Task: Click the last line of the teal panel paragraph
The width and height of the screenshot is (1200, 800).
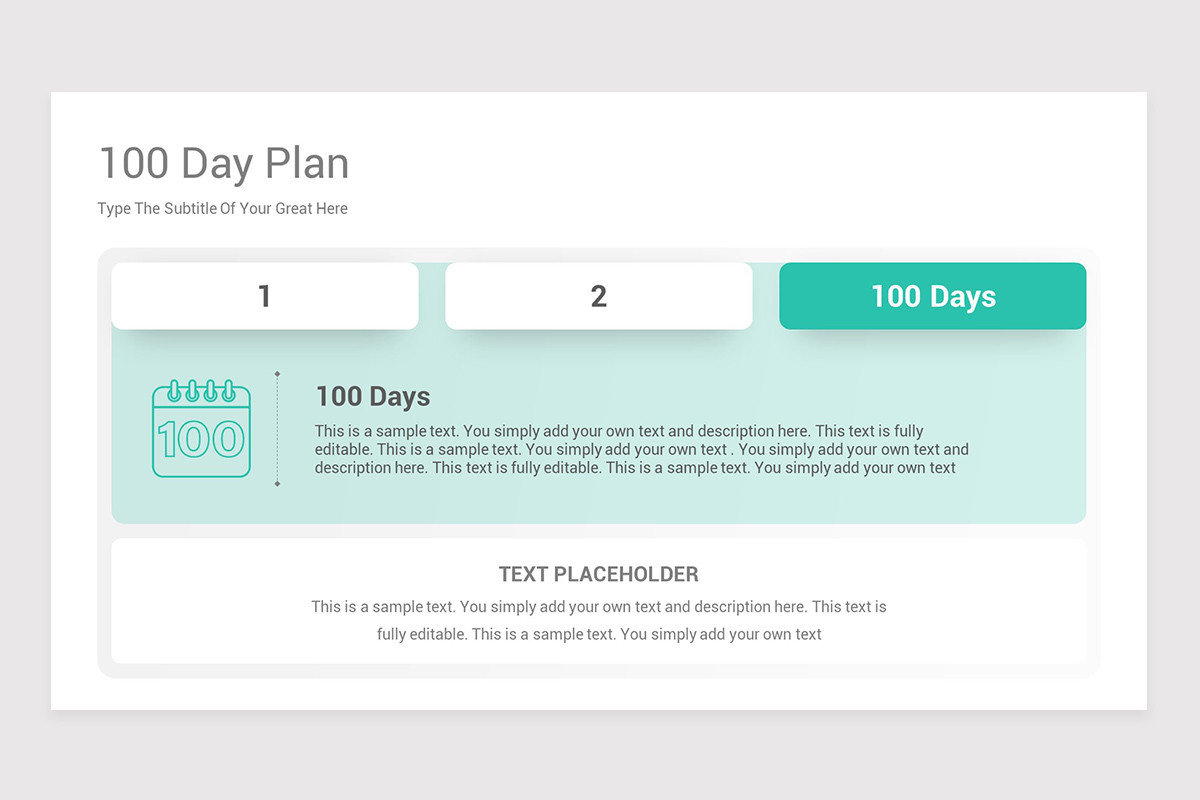Action: tap(635, 467)
